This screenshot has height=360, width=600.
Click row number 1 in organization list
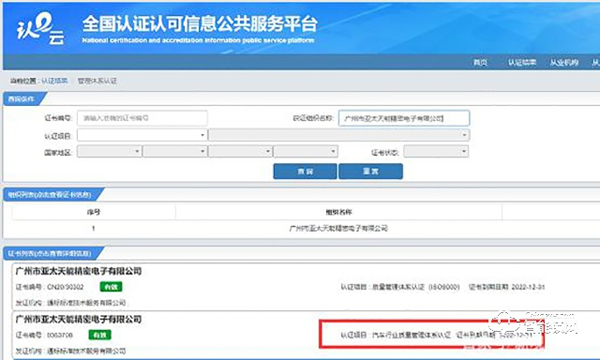pos(93,228)
